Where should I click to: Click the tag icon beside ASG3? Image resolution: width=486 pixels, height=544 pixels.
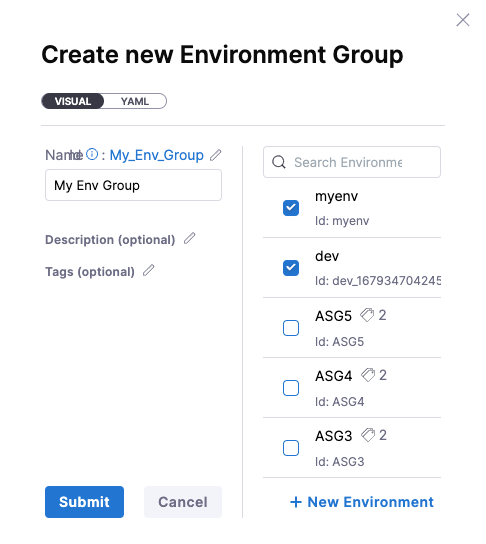pos(368,435)
